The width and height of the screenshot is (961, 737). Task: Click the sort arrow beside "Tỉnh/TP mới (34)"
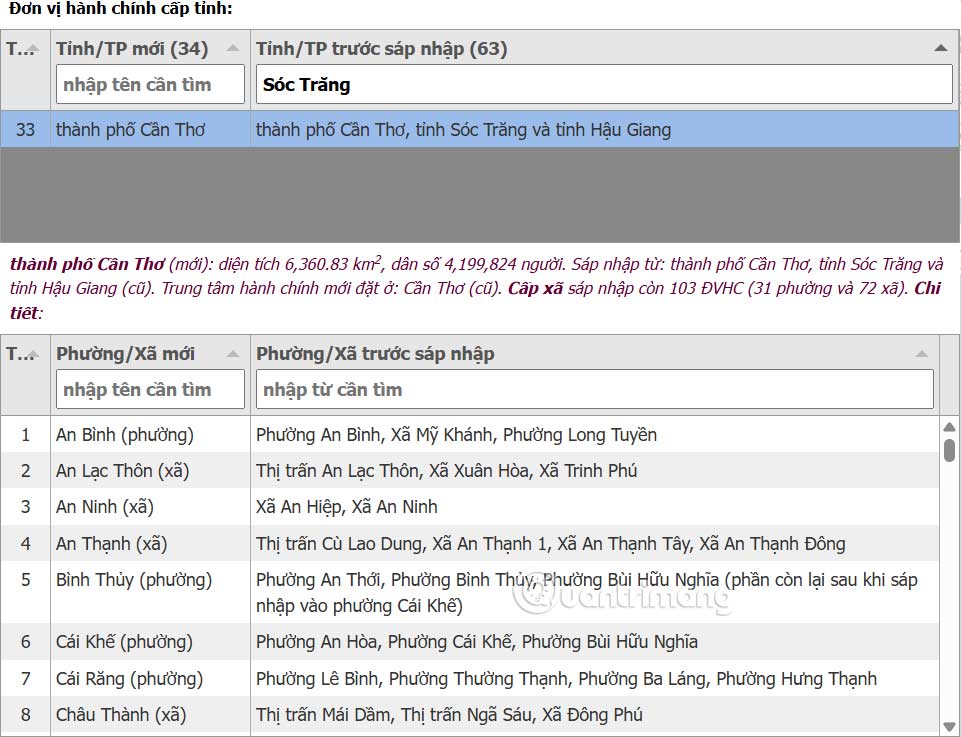pos(232,47)
